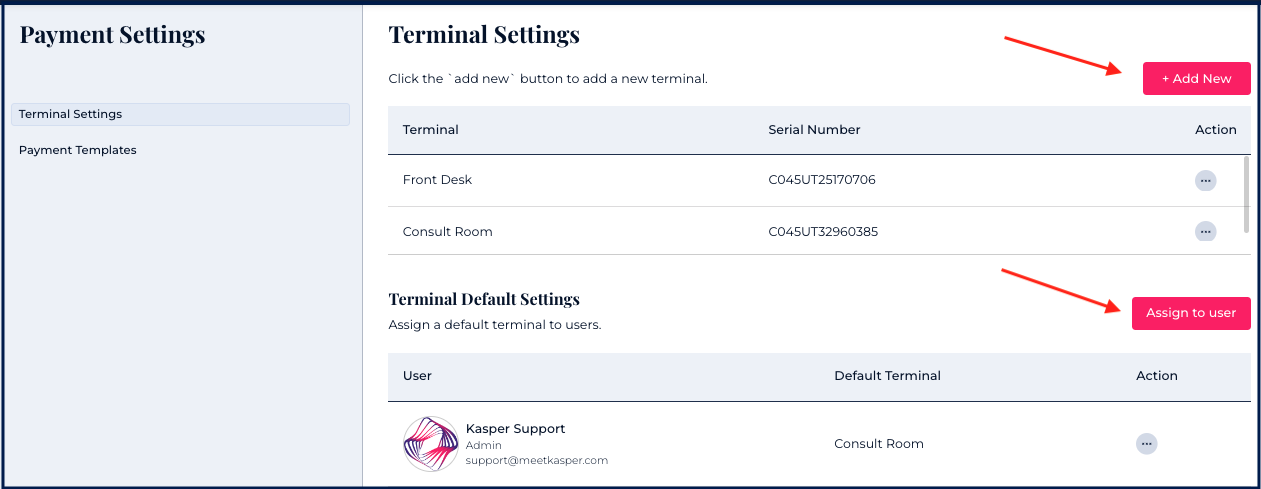The height and width of the screenshot is (489, 1261).
Task: Select the Front Desk terminal name
Action: click(437, 180)
